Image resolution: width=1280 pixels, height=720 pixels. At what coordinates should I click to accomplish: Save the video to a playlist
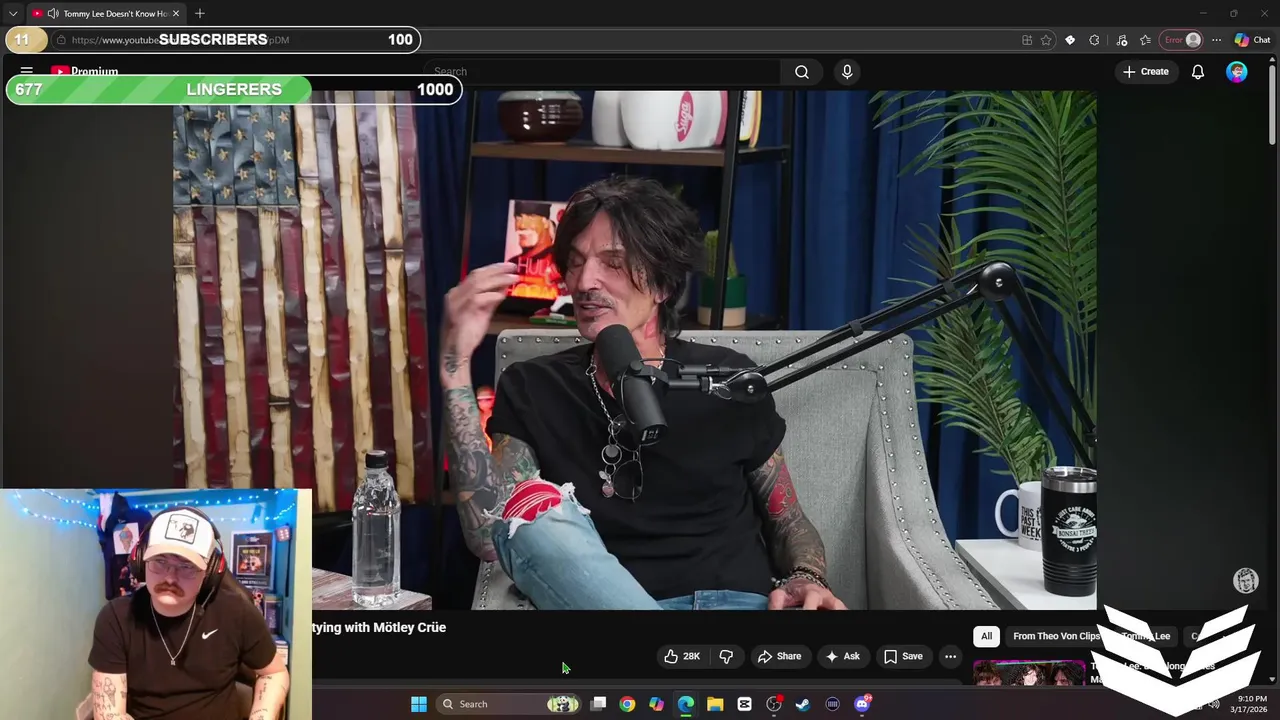tap(903, 656)
